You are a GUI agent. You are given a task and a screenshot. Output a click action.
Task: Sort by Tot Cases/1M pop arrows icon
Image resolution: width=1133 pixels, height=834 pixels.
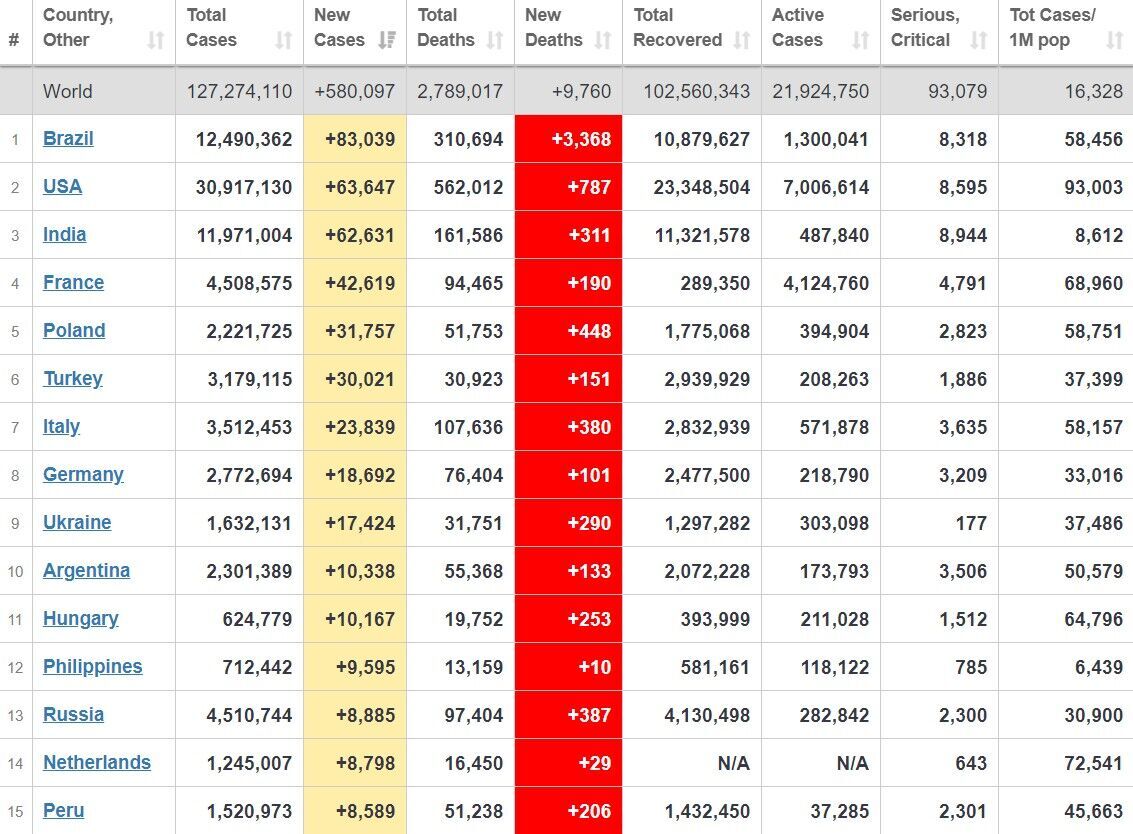coord(1114,40)
